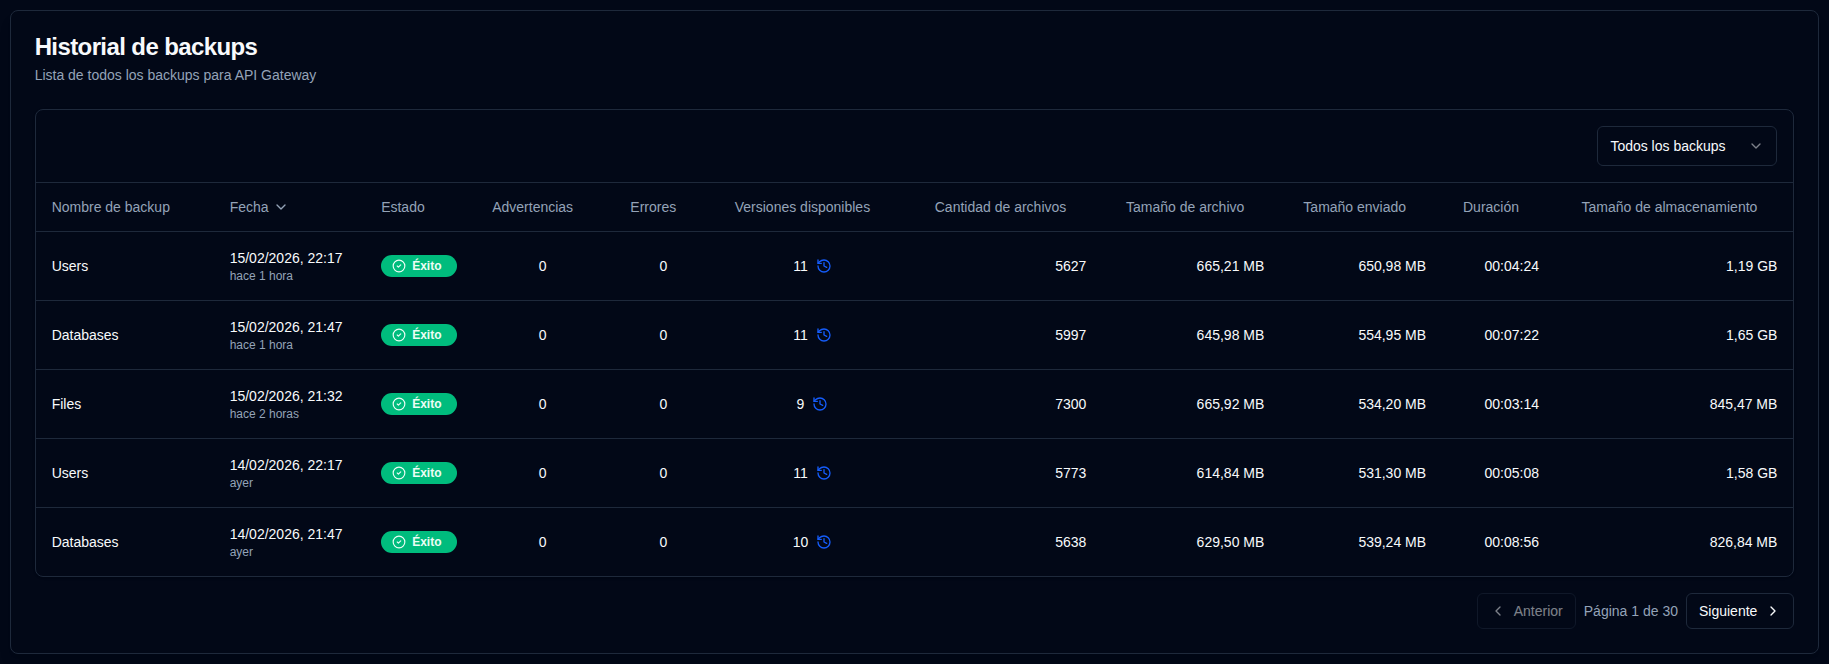Select the Files backup row name
Screen dimensions: 1829x664
(67, 404)
